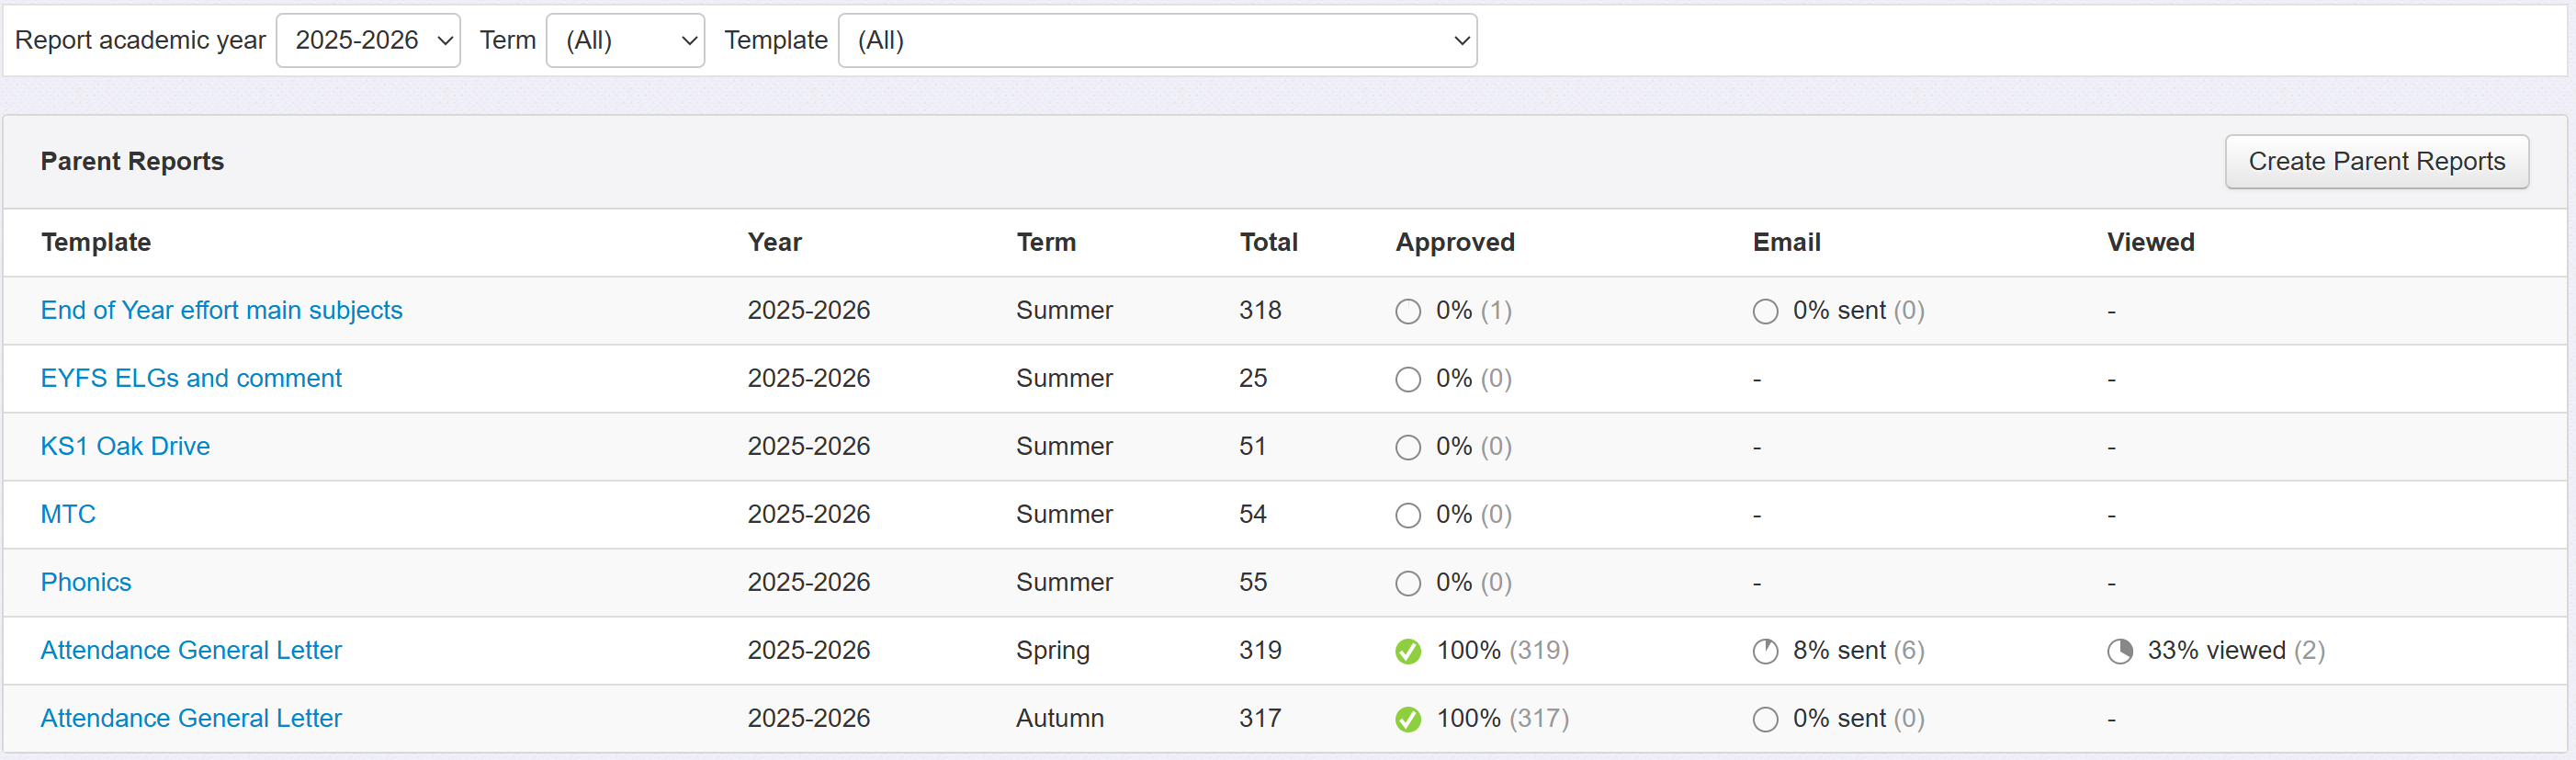Screen dimensions: 2576x760
Task: Click green approved checkmark for Spring Attendance Letter
Action: pyautogui.click(x=1408, y=652)
